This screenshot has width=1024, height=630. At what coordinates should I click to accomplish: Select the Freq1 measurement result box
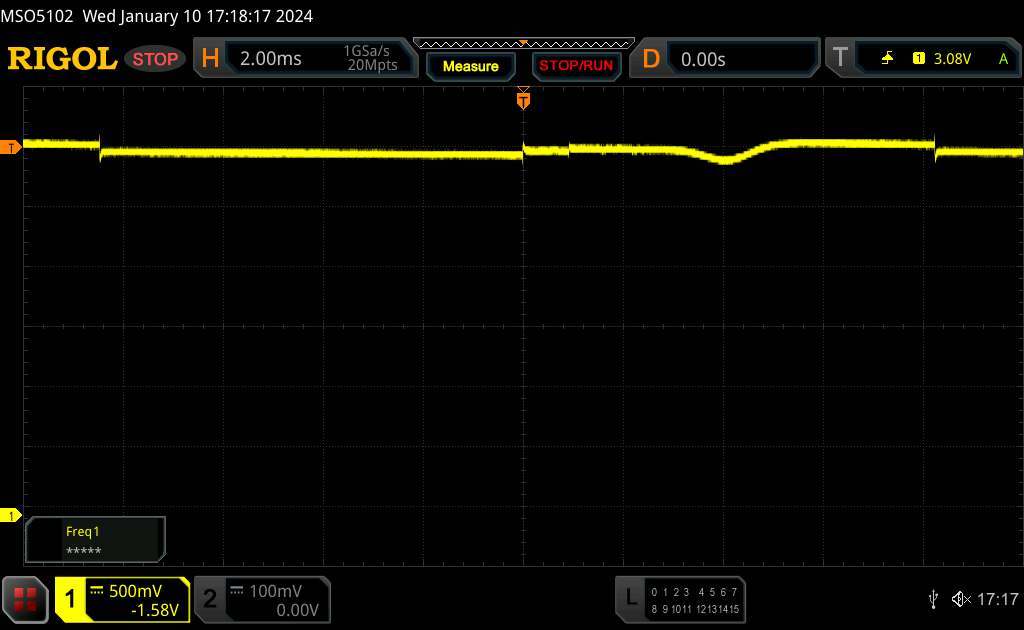95,540
